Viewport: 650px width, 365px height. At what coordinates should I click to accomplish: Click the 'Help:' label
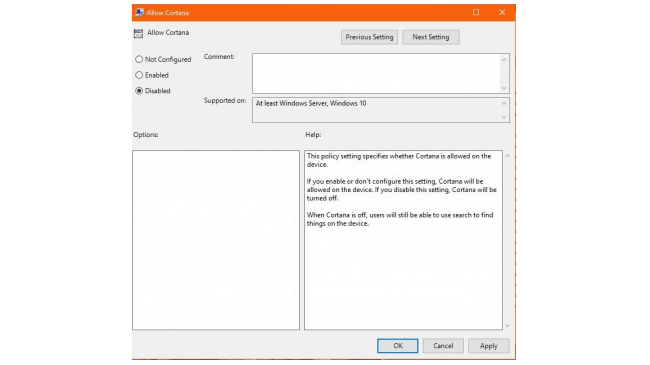313,135
